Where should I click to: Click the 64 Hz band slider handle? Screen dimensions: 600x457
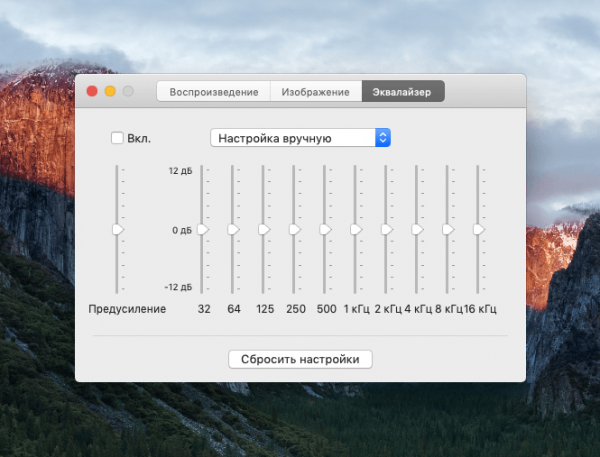coord(233,229)
